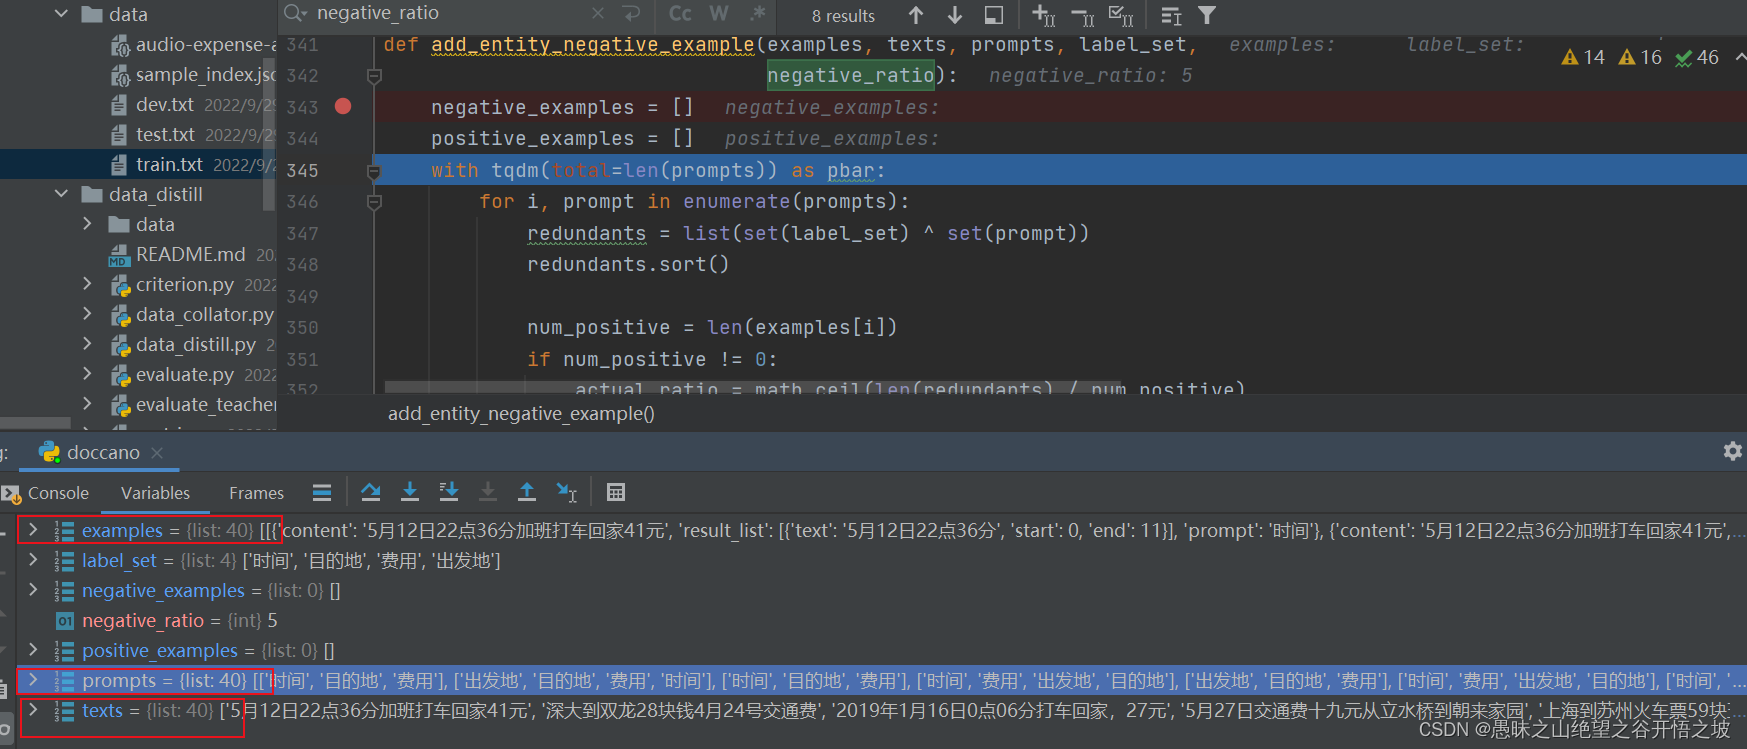The width and height of the screenshot is (1747, 749).
Task: Toggle Match Case (Cc) search option
Action: point(680,14)
